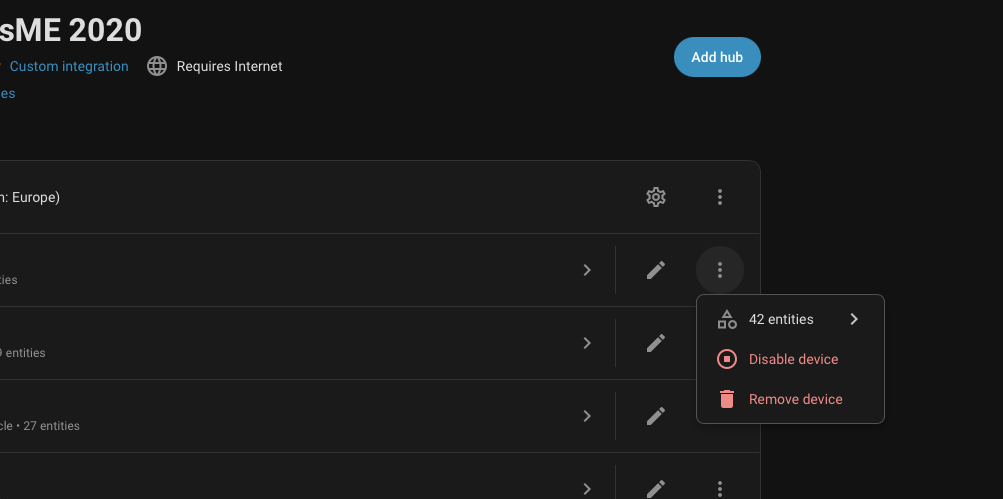The height and width of the screenshot is (499, 1003).
Task: Open three-dot menu in the bottommost row
Action: coord(720,488)
